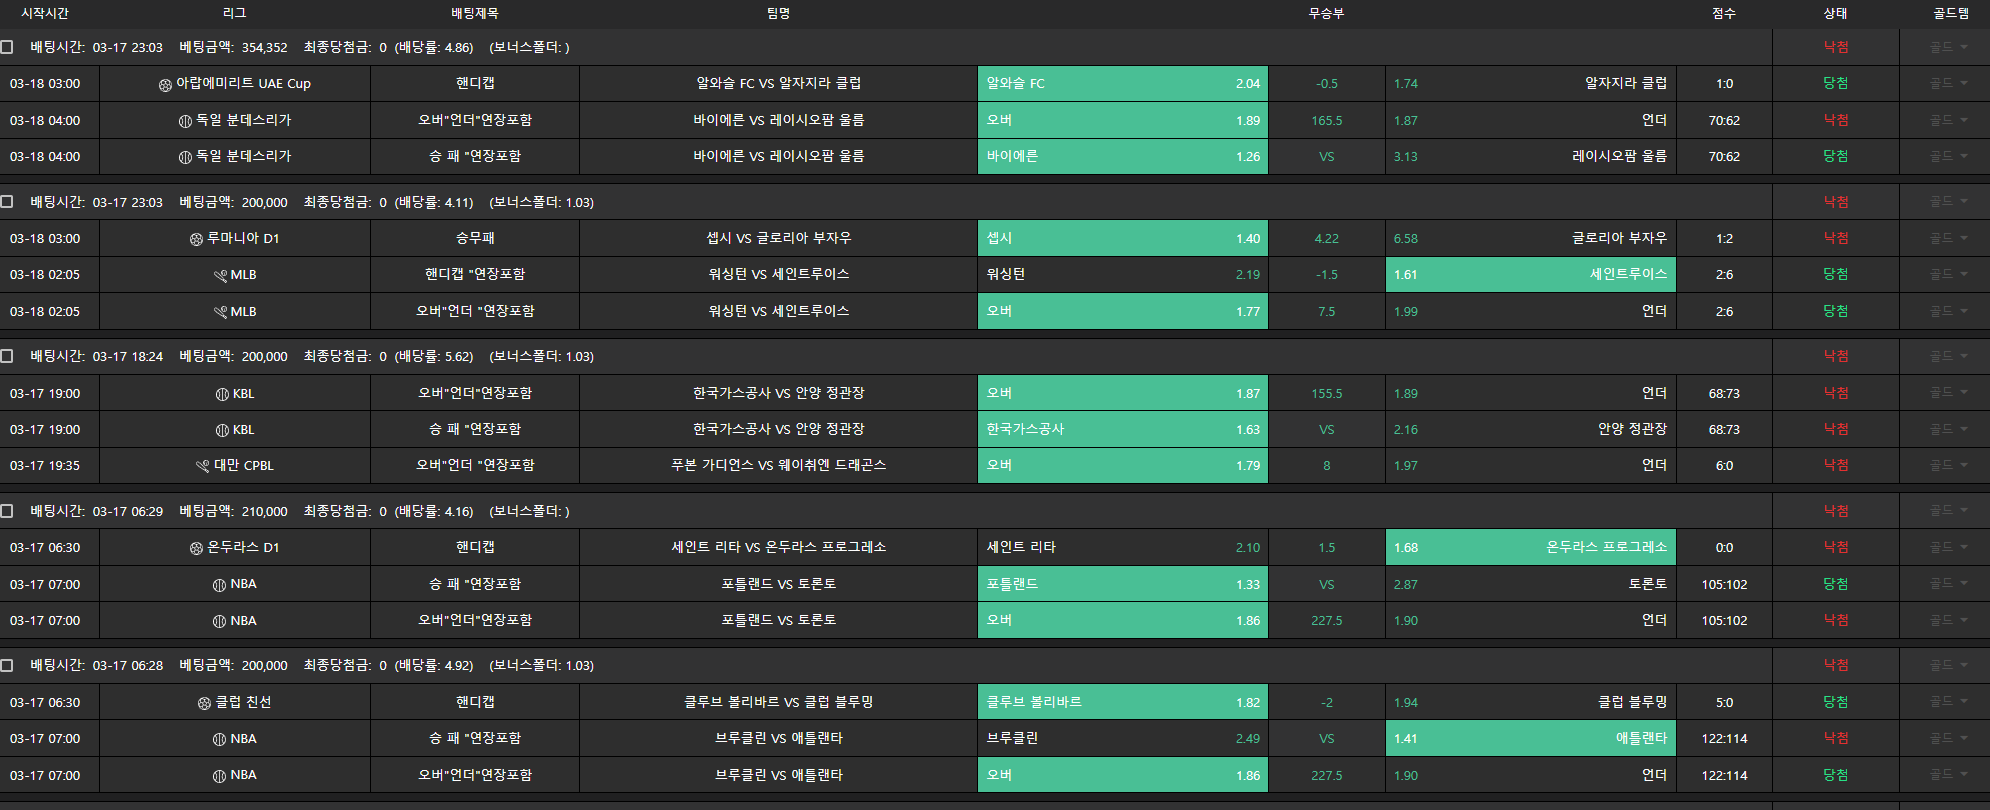The image size is (1990, 810).
Task: Click the 애틀랜타 1.41 odds cell
Action: (1530, 738)
